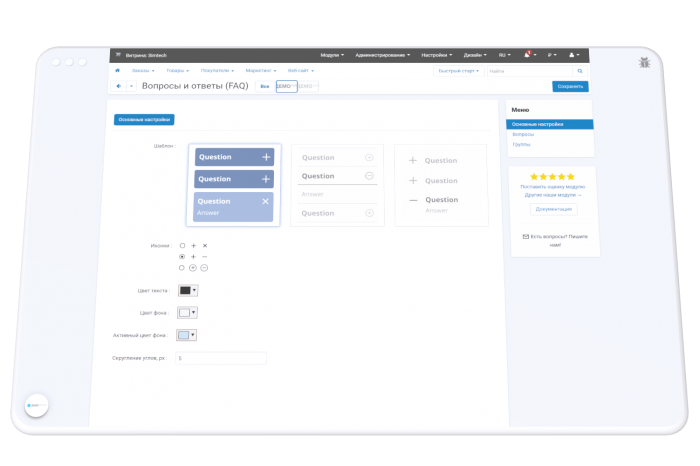Open the Быстрый старт dropdown
The image size is (700, 466).
point(458,71)
